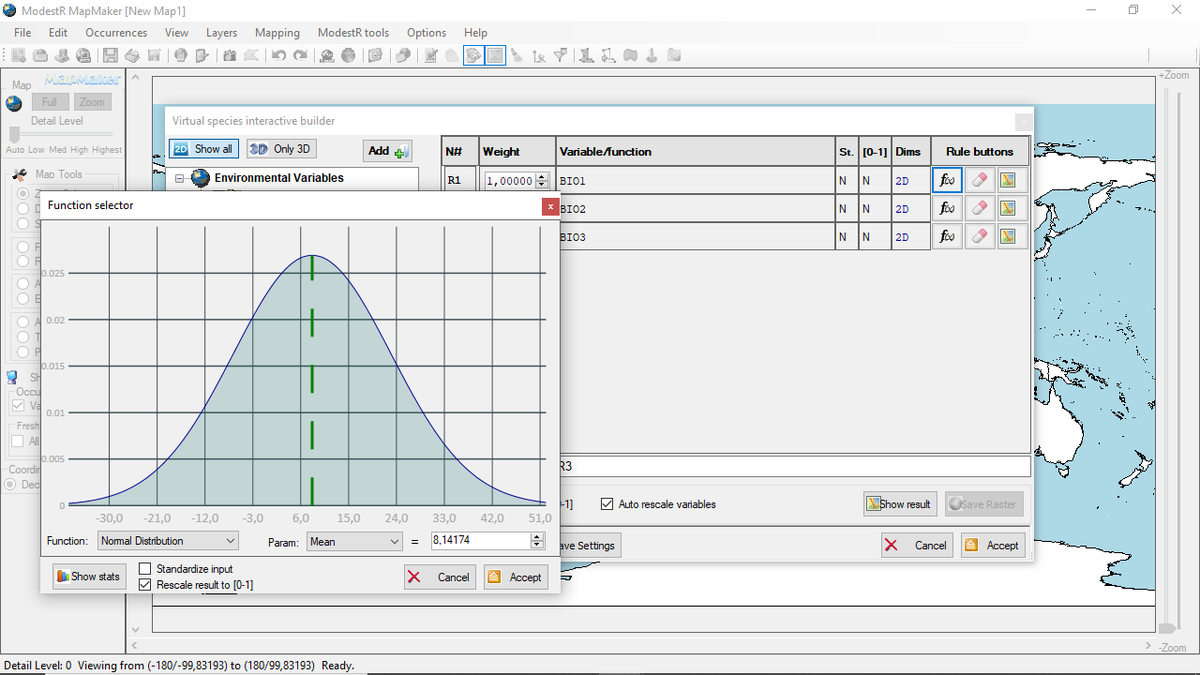Accept the Function selector settings
1200x675 pixels.
[x=516, y=577]
